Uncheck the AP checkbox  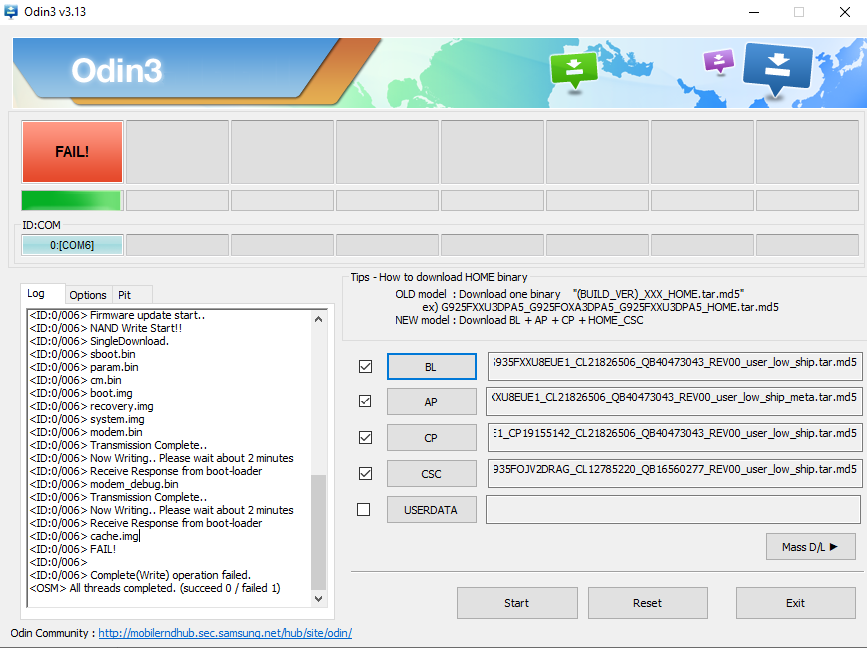click(365, 402)
